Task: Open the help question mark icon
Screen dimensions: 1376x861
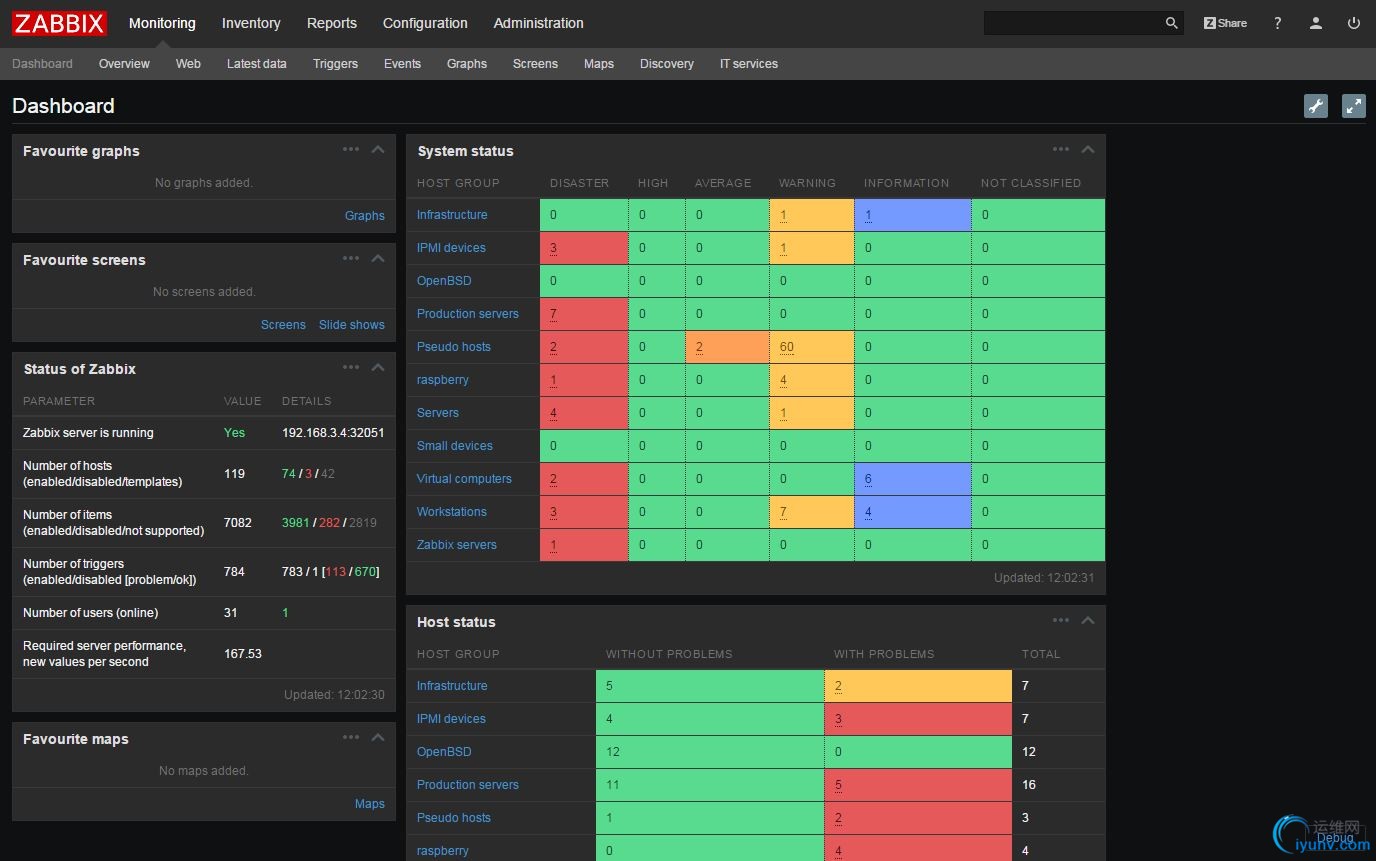Action: click(x=1277, y=23)
